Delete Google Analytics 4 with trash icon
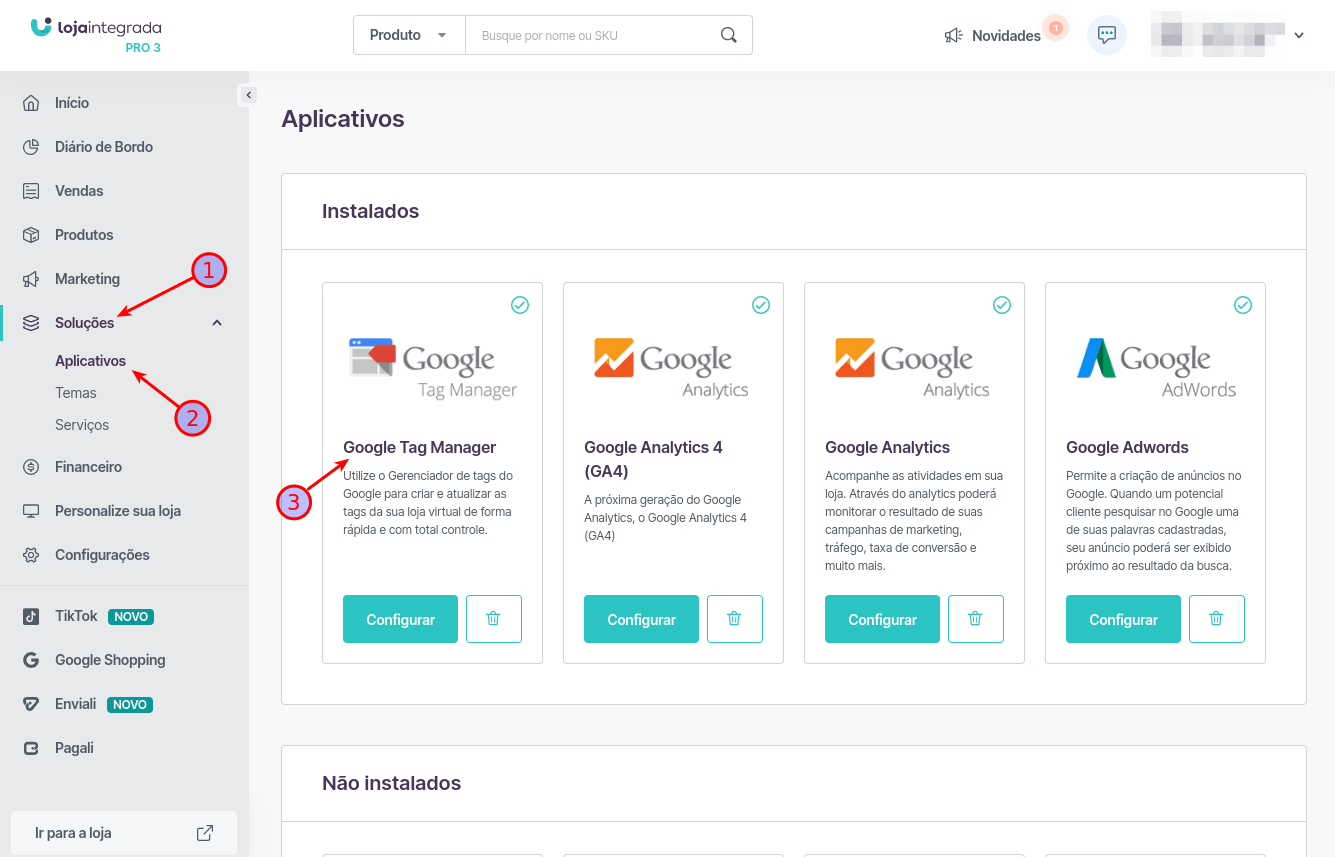The width and height of the screenshot is (1335, 857). [x=735, y=619]
